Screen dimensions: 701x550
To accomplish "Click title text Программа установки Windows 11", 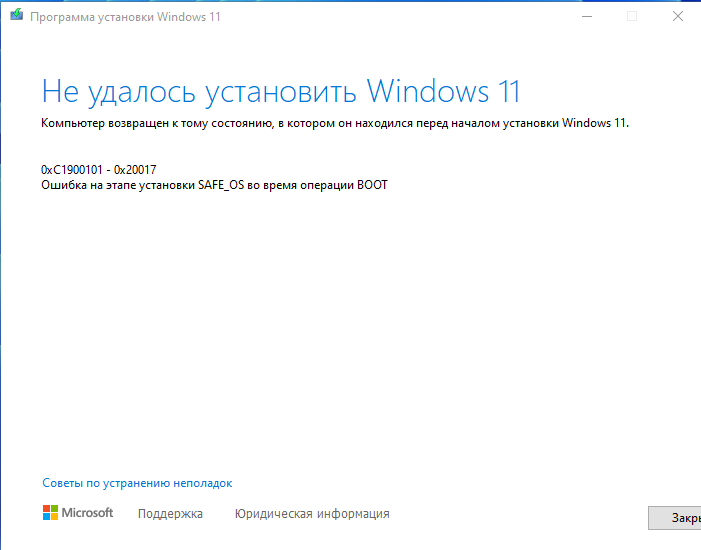I will pyautogui.click(x=125, y=17).
